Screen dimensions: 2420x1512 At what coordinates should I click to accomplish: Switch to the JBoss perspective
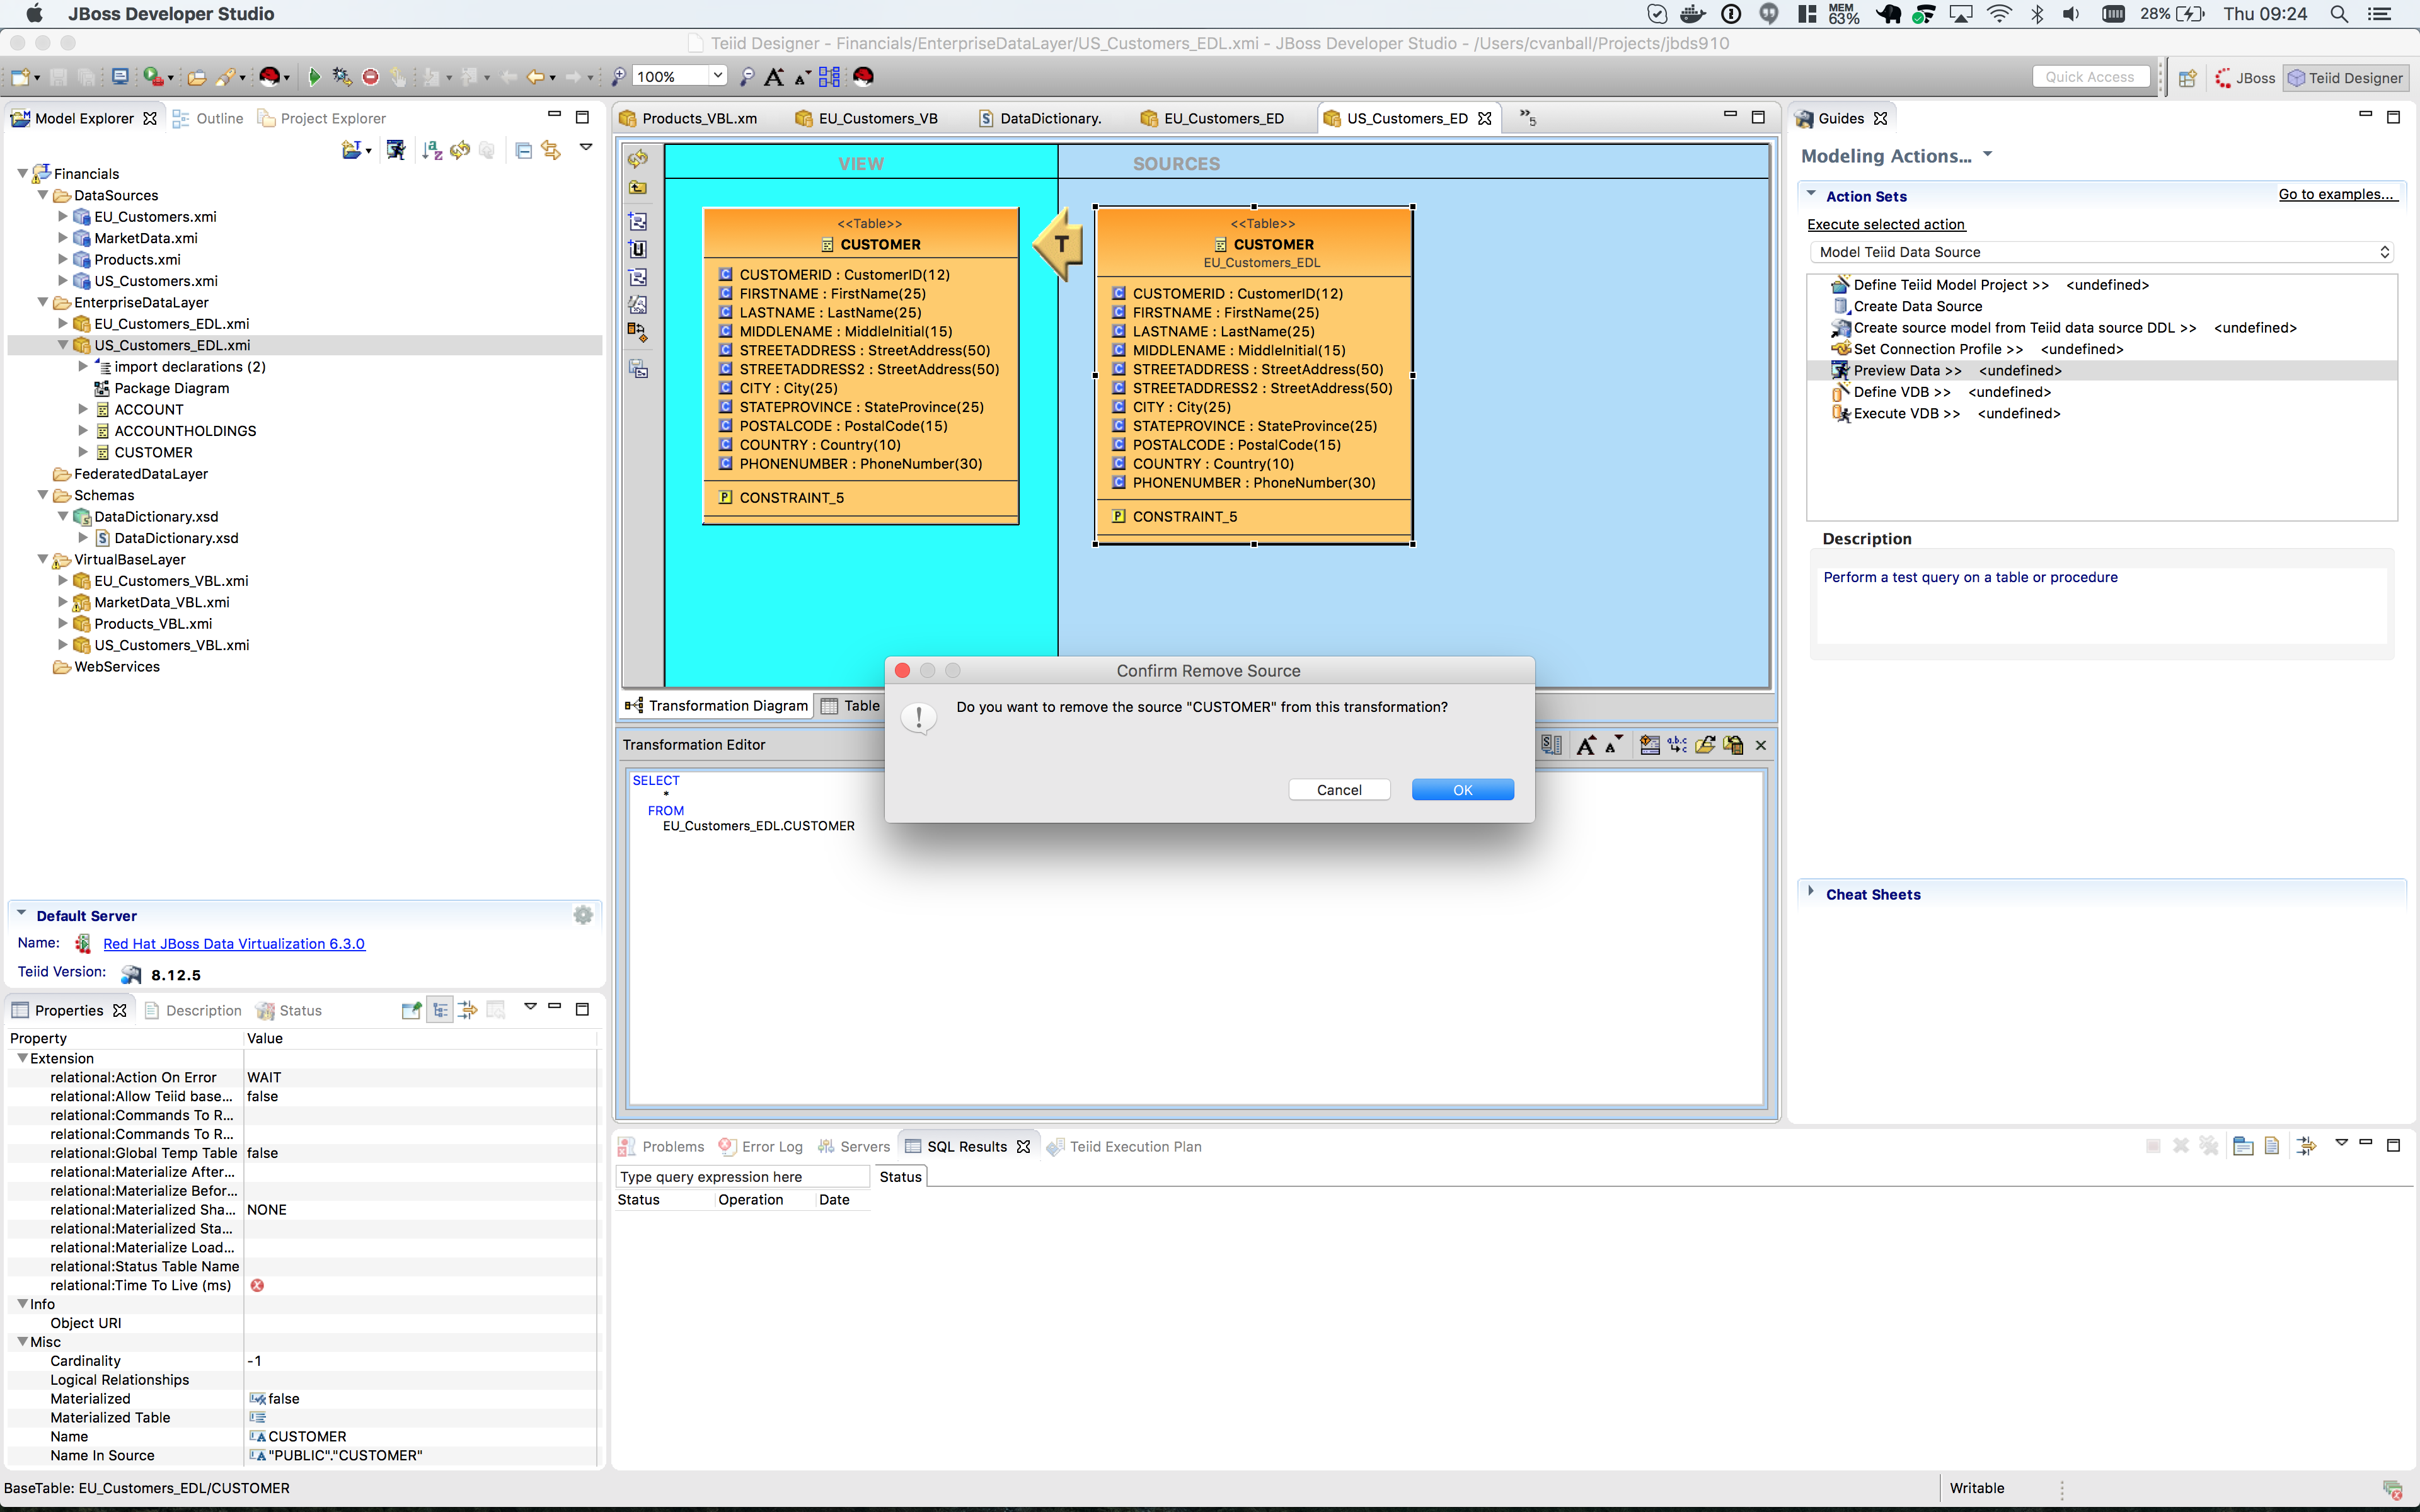point(2245,78)
